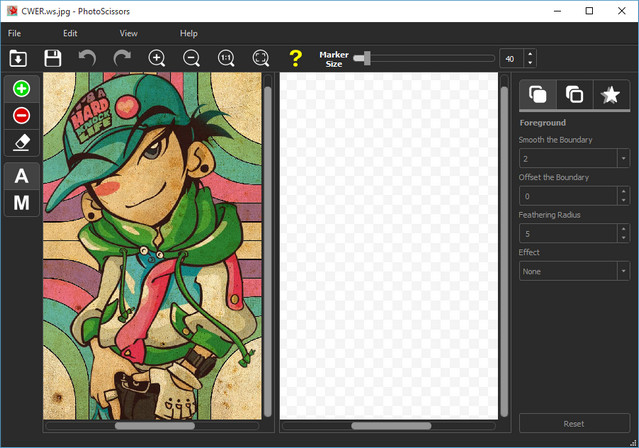Zoom in with the magnifier plus
The width and height of the screenshot is (639, 448).
[157, 58]
